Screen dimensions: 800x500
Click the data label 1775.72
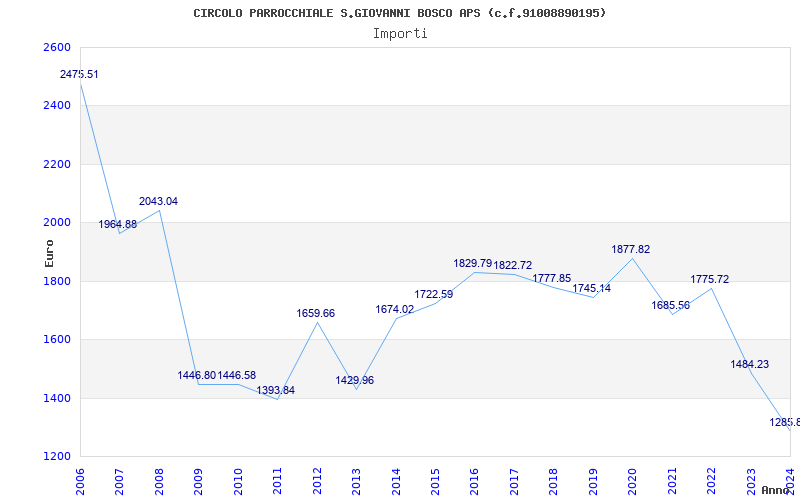[710, 280]
